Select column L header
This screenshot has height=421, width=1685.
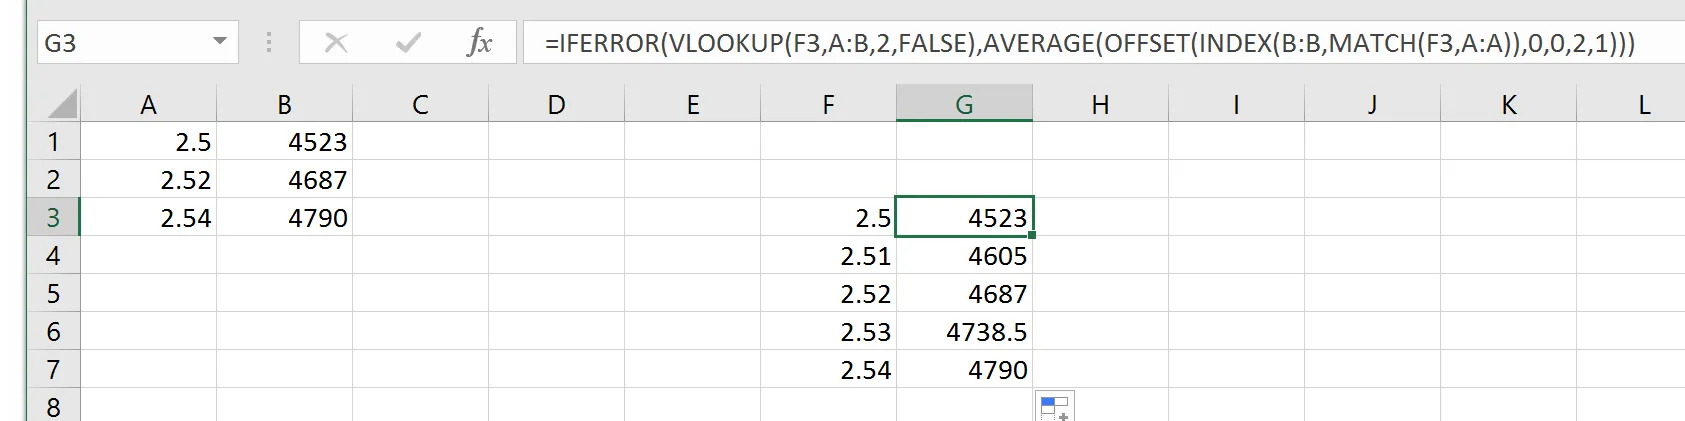point(1644,105)
